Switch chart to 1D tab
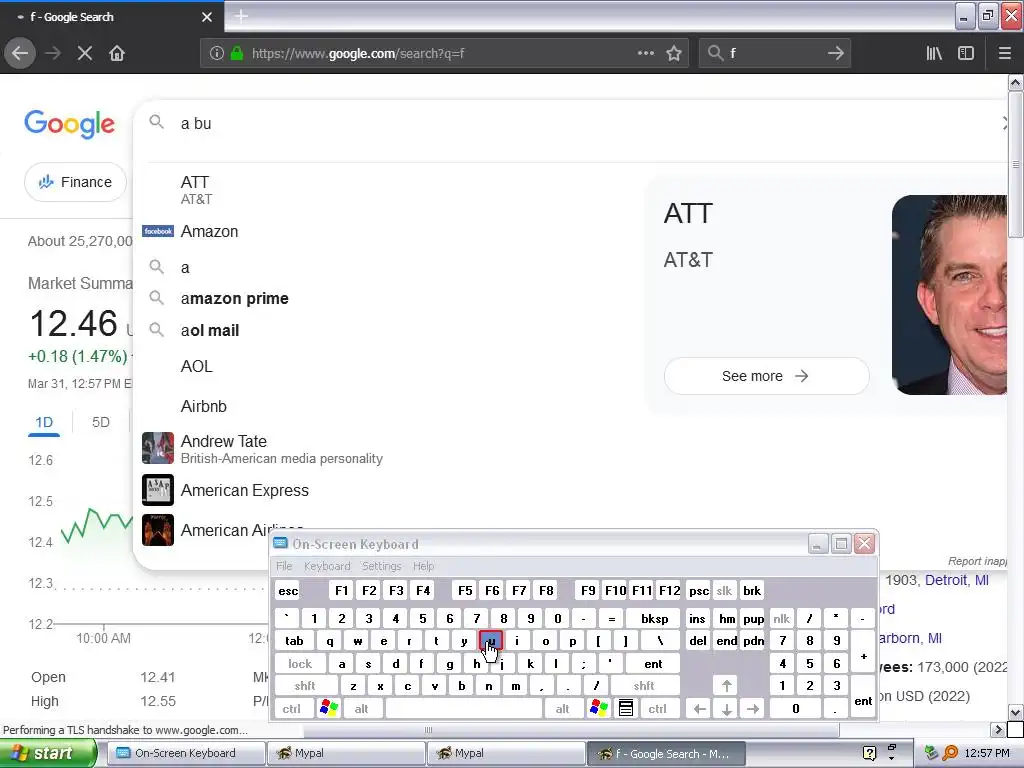The width and height of the screenshot is (1024, 768). 44,423
